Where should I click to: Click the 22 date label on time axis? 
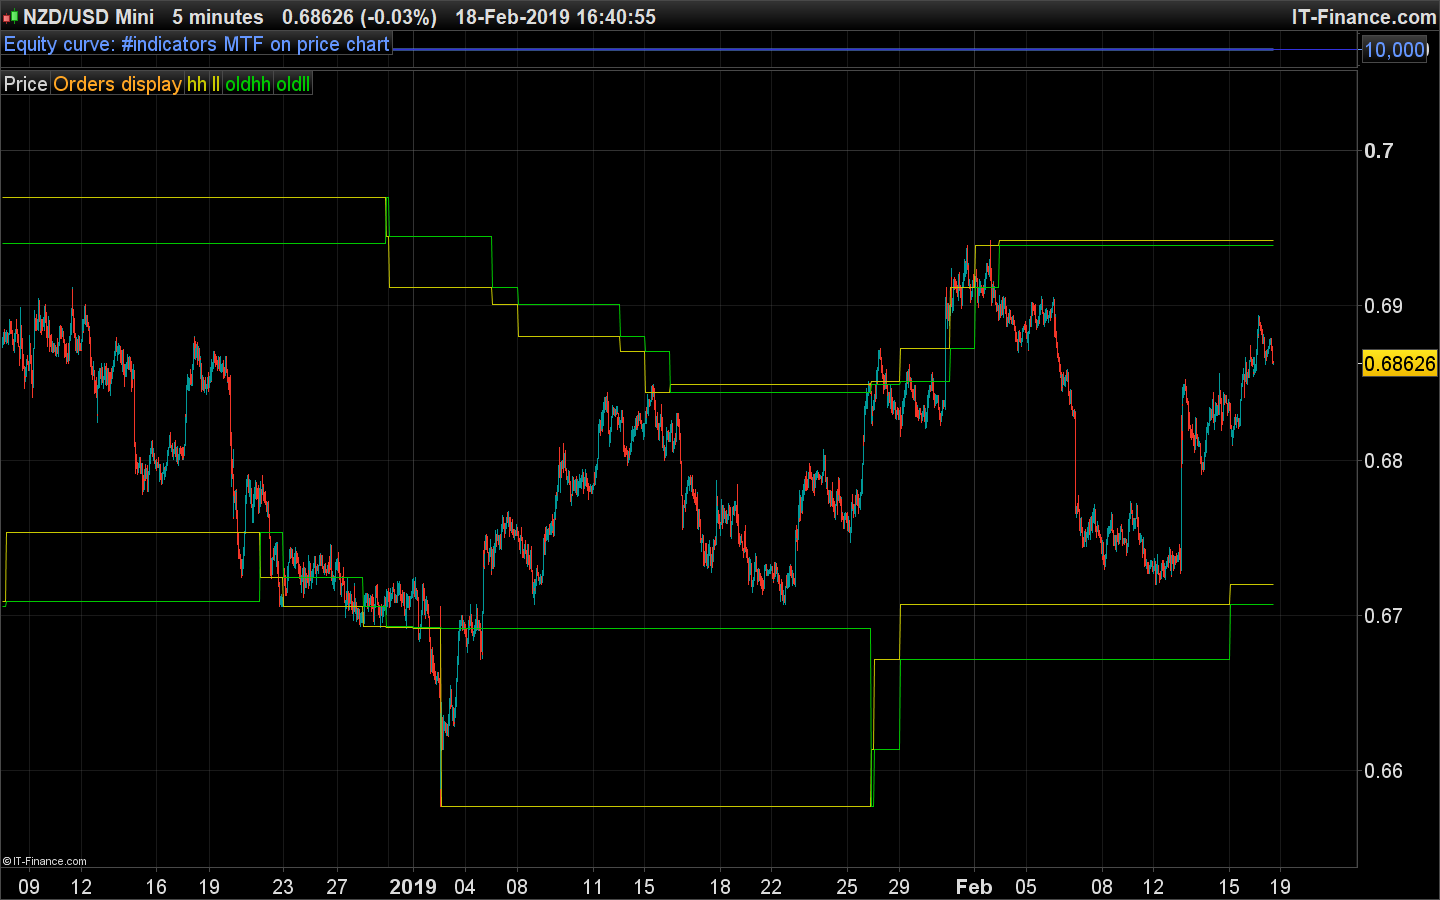pos(771,887)
